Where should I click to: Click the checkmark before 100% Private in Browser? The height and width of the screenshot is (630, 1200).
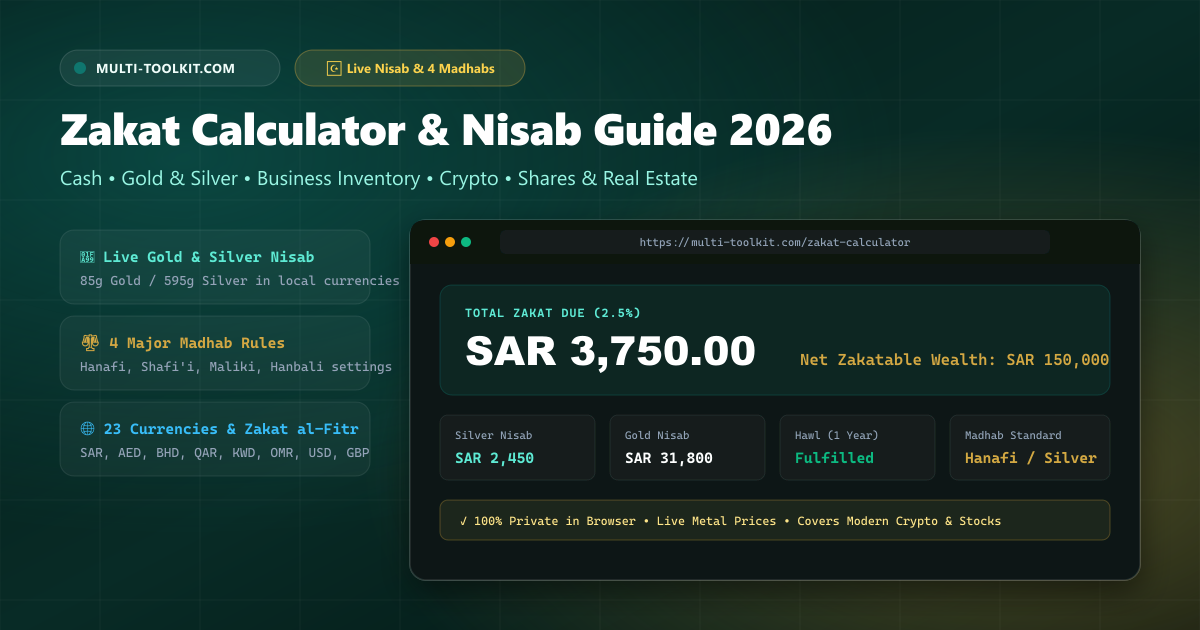(464, 521)
